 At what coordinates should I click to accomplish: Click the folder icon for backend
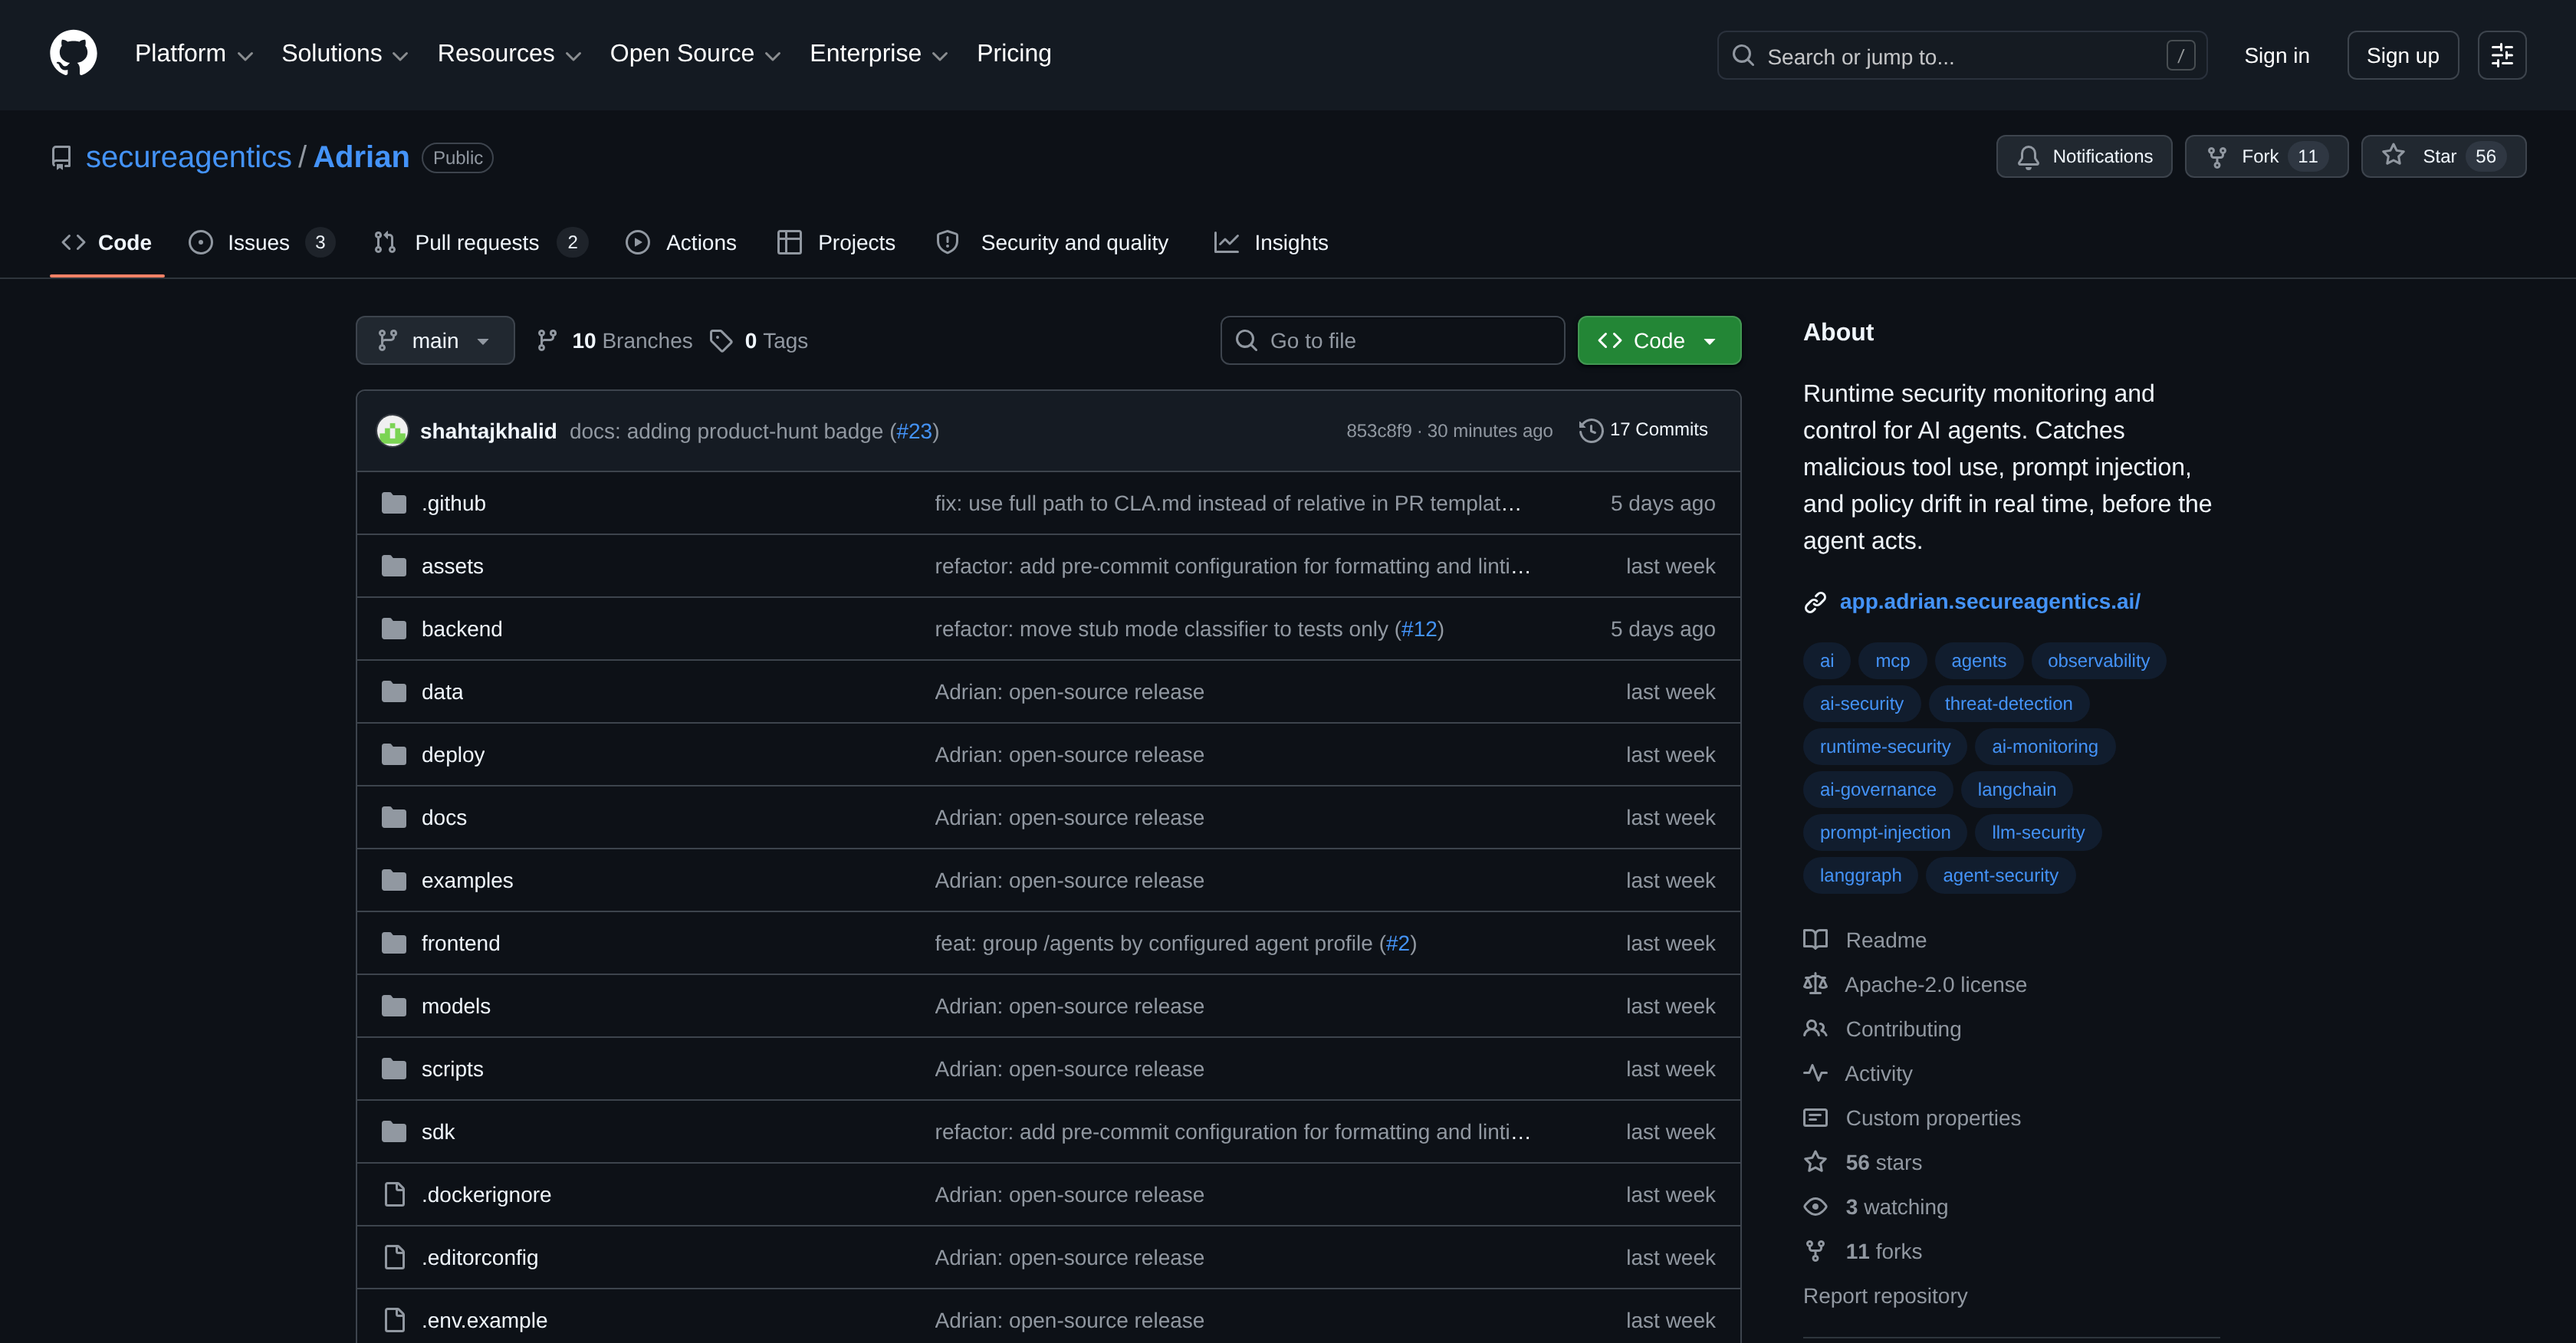point(394,629)
